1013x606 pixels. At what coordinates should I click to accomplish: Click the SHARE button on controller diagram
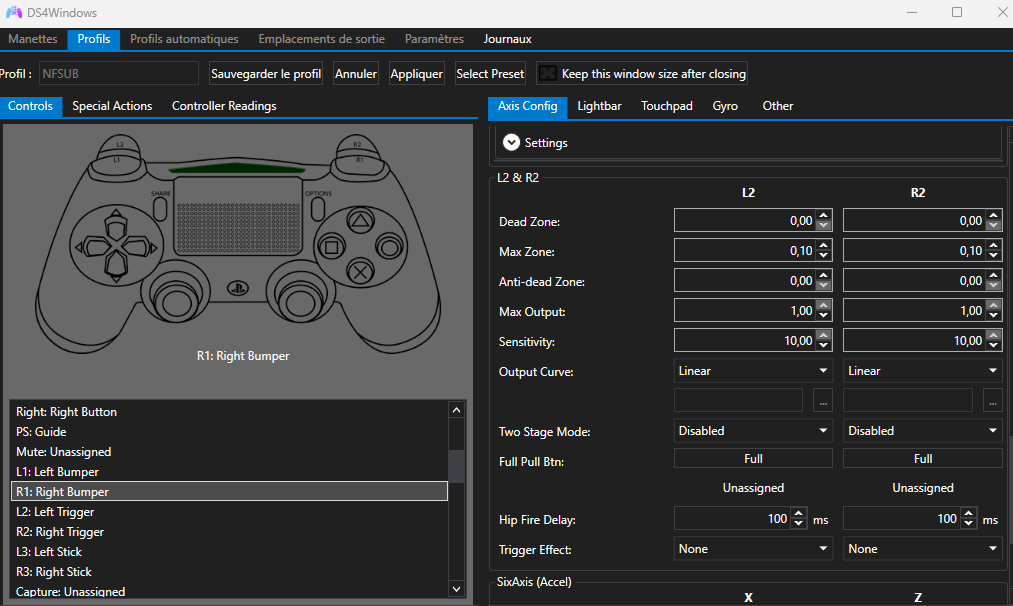pyautogui.click(x=160, y=207)
